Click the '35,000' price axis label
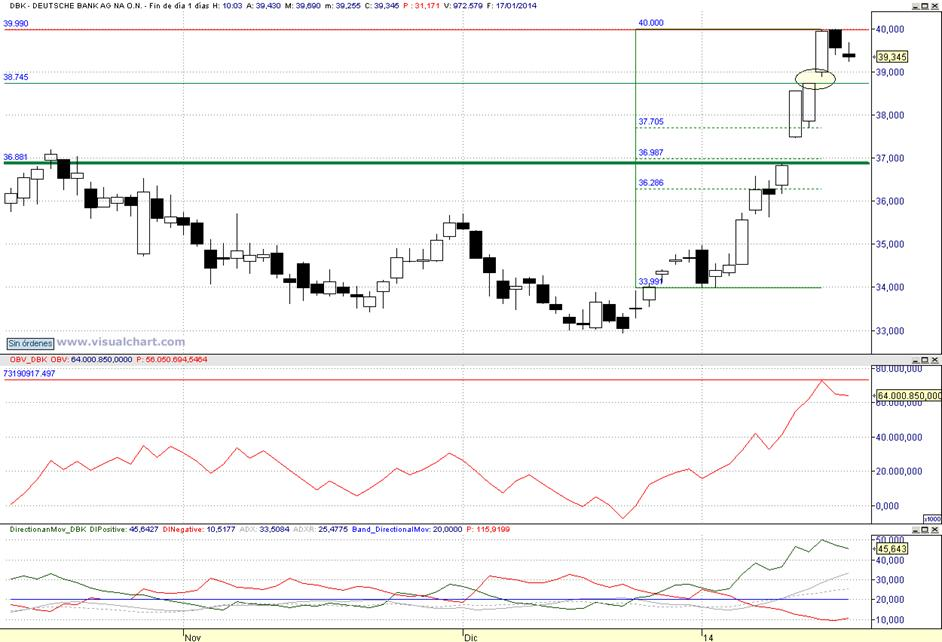942x642 pixels. coord(890,244)
